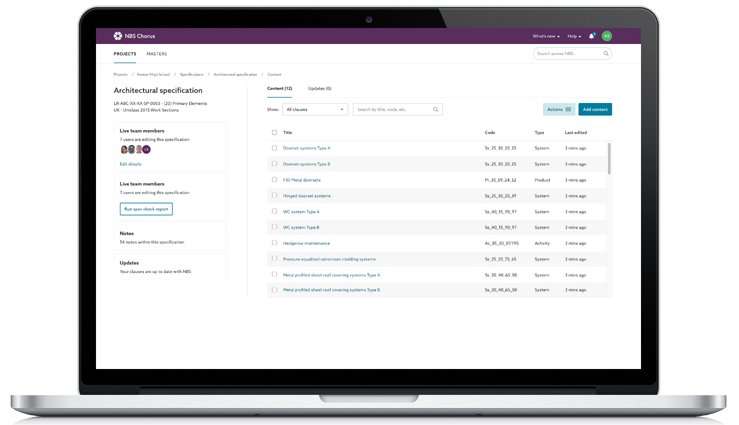The image size is (739, 425).
Task: Click the magnifier in title/code search box
Action: pyautogui.click(x=435, y=109)
